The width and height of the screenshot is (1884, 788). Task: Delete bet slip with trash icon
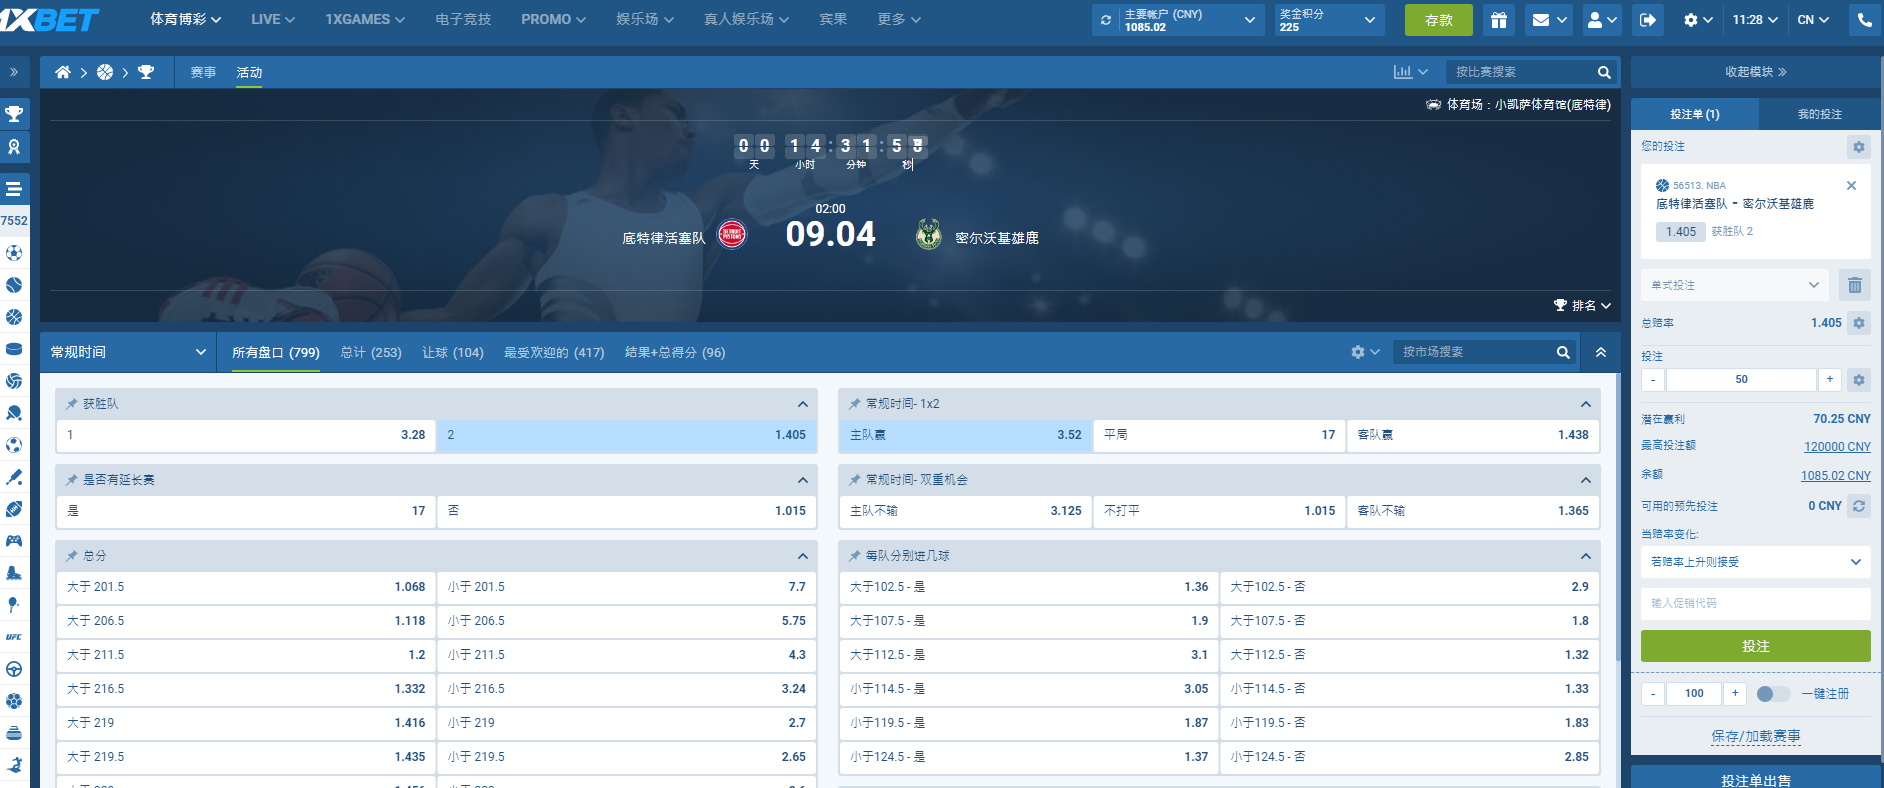[x=1854, y=285]
